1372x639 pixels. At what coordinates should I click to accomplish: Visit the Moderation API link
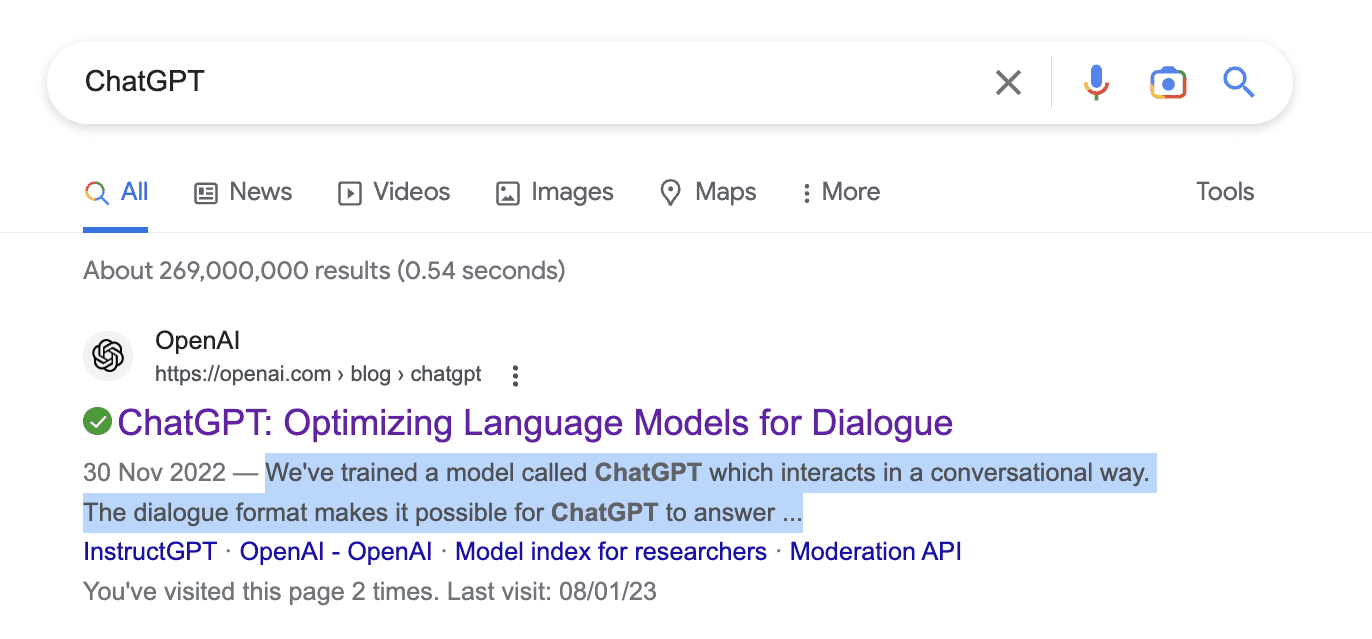(875, 551)
